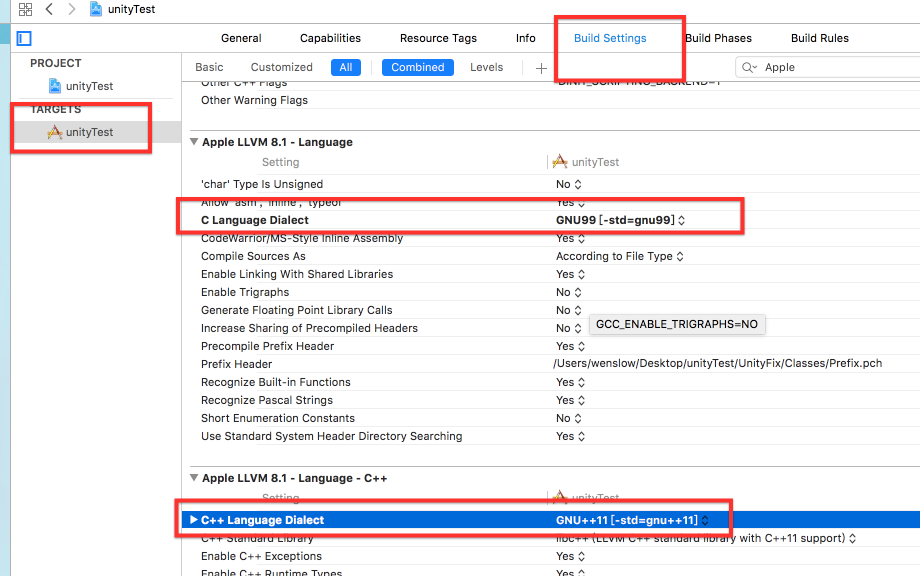Image resolution: width=920 pixels, height=576 pixels.
Task: Open the Build Rules tab
Action: [x=820, y=38]
